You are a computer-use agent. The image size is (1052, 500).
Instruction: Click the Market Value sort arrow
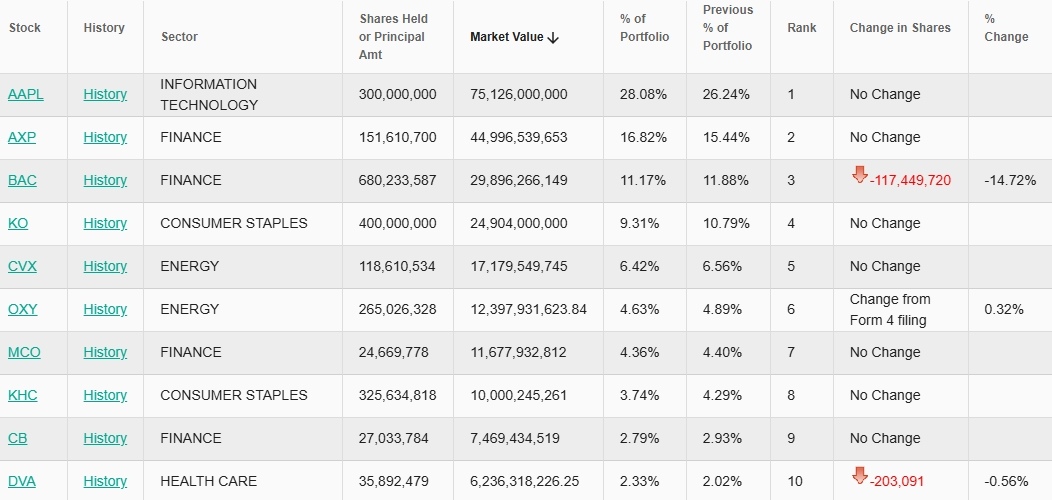(553, 37)
